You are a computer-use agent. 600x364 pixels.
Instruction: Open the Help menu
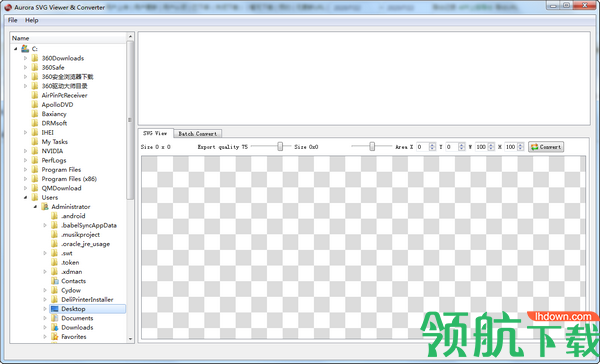[x=32, y=20]
